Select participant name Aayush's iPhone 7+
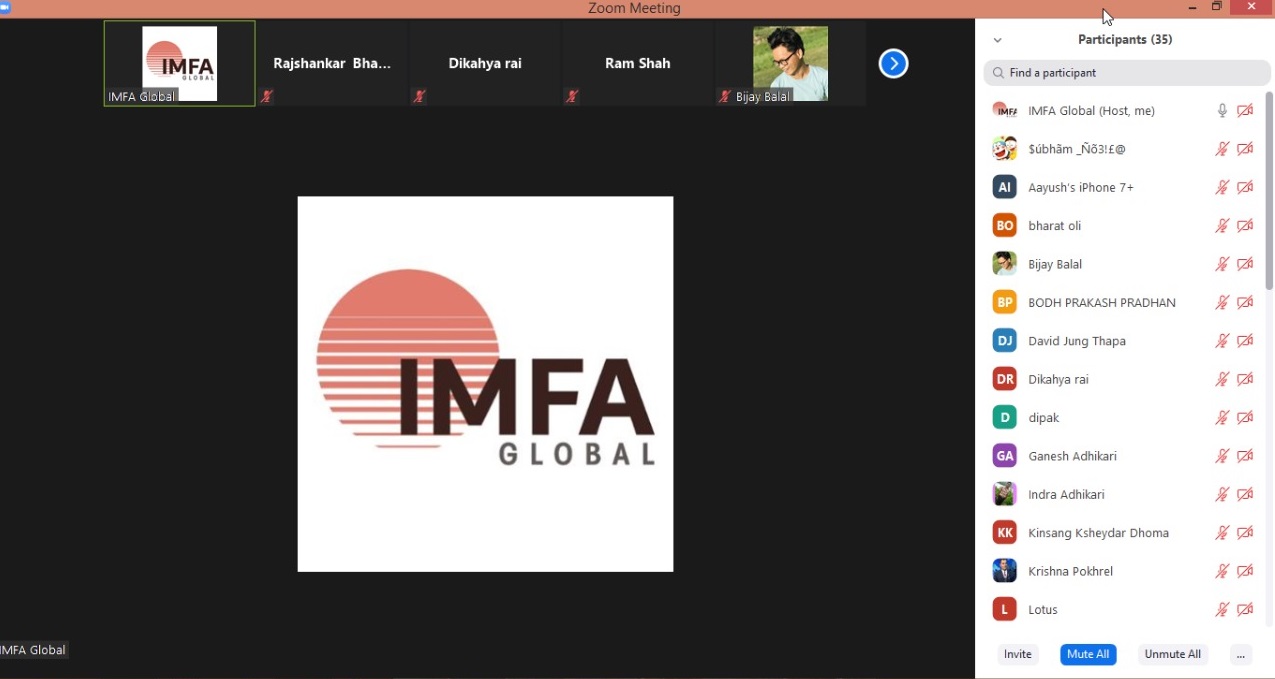The image size is (1275, 679). pos(1081,188)
